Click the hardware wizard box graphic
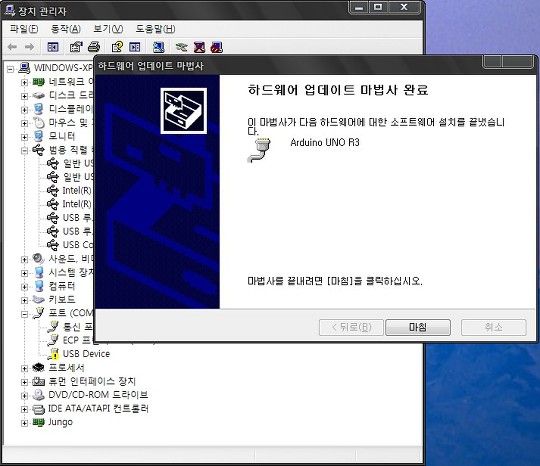540x466 pixels. pyautogui.click(x=184, y=111)
